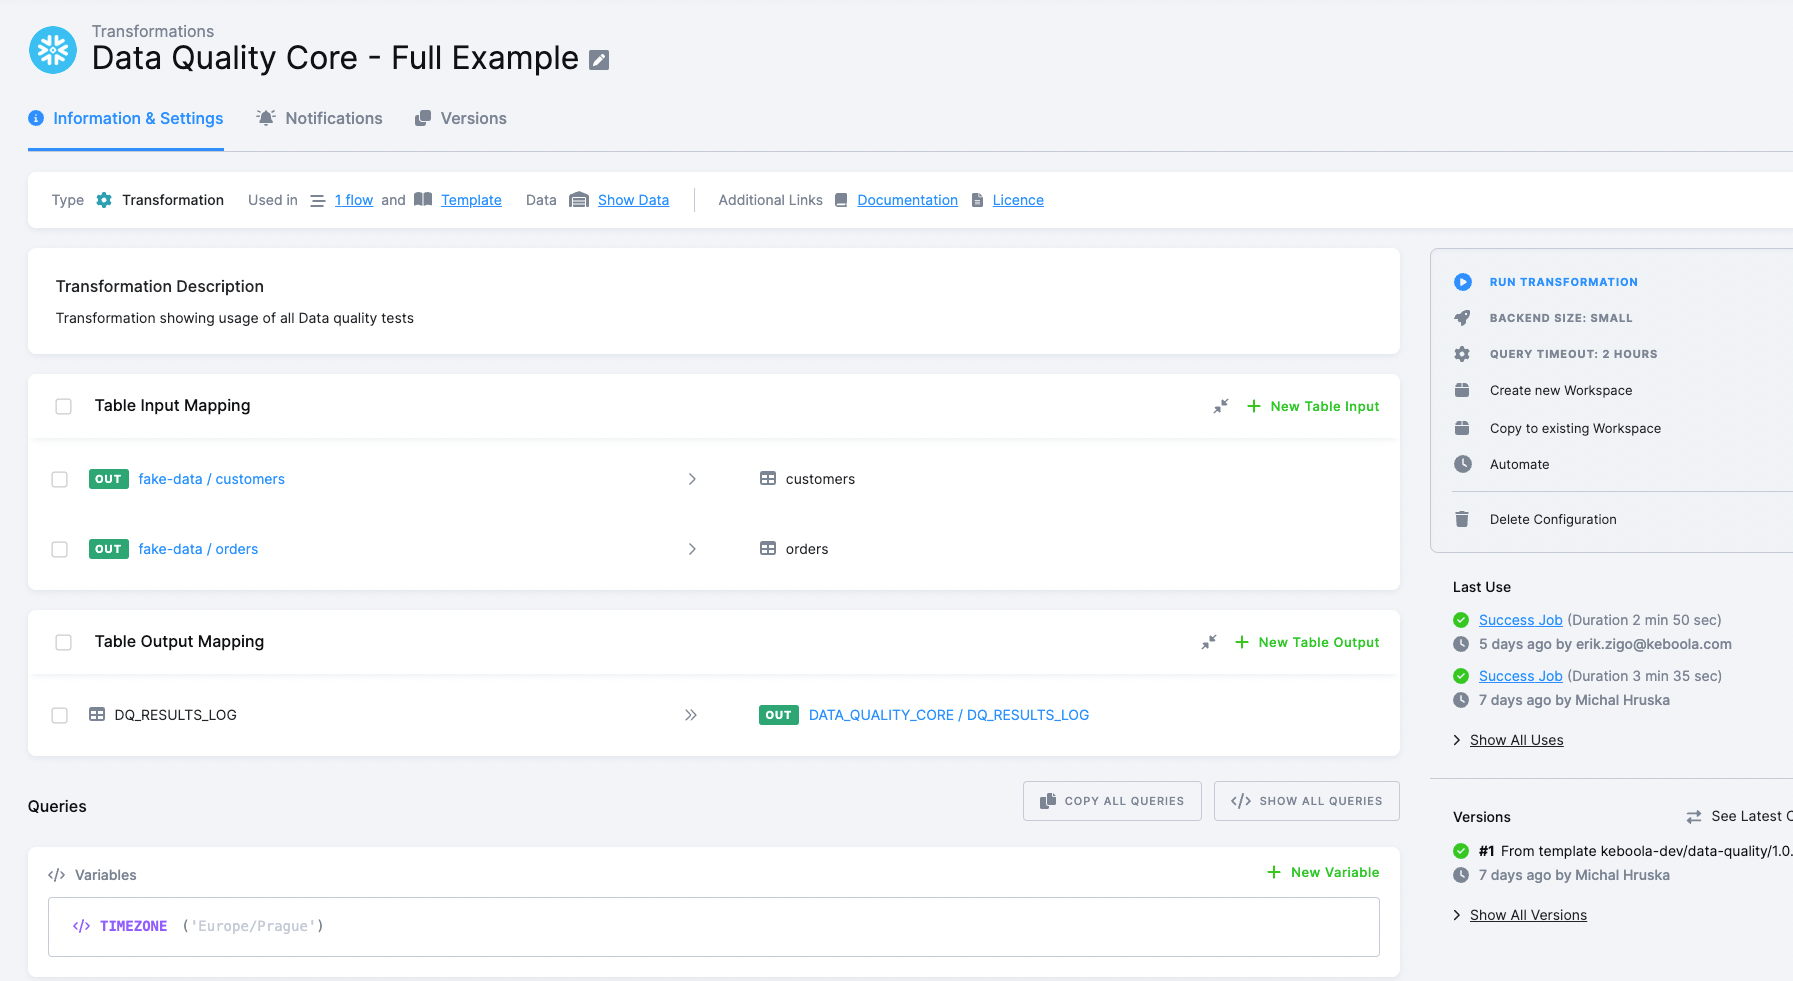Collapse the Table Output Mapping section
The height and width of the screenshot is (981, 1793).
pos(1209,642)
